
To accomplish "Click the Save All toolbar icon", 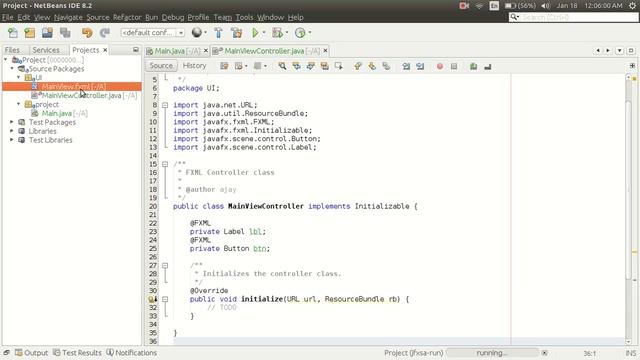I will click(x=65, y=33).
